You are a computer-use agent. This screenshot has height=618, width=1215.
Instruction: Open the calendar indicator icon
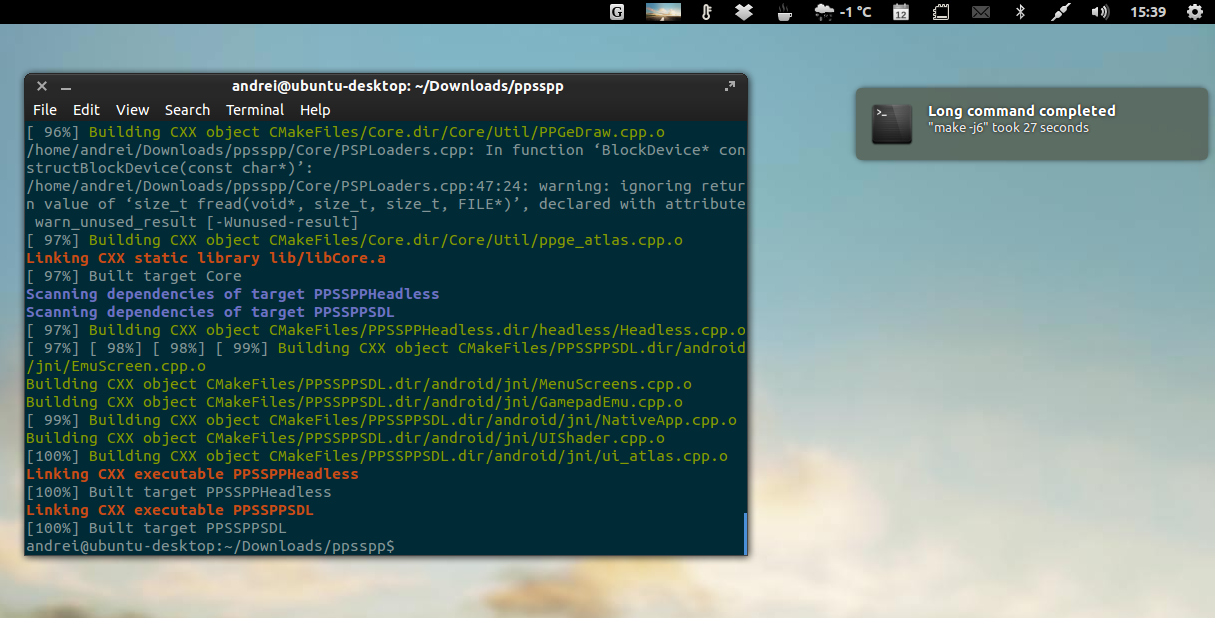point(901,12)
